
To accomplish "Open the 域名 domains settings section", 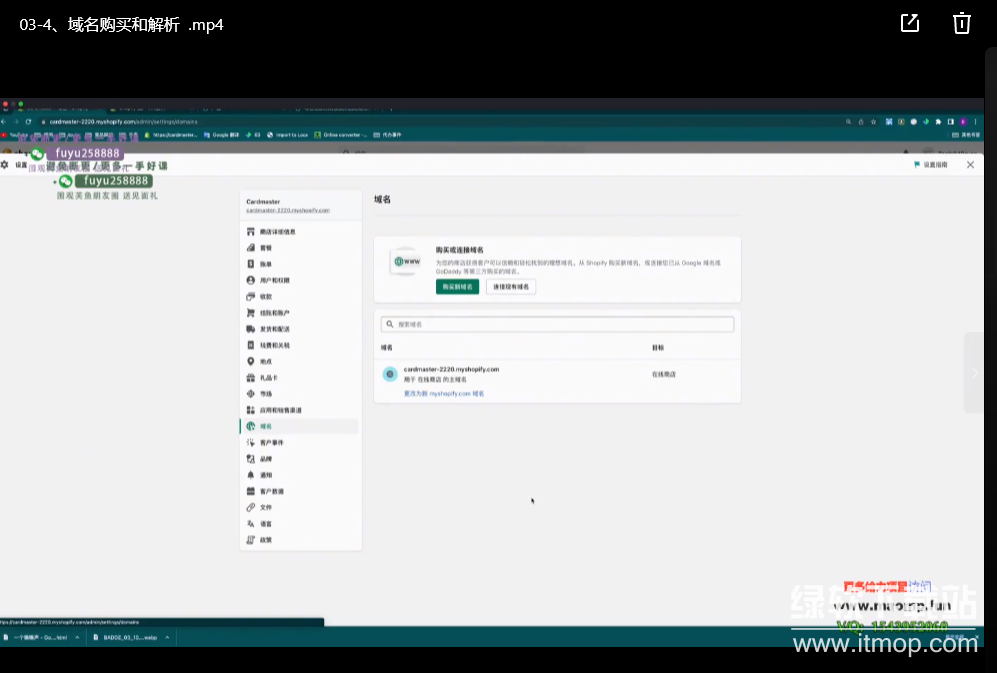I will [299, 426].
